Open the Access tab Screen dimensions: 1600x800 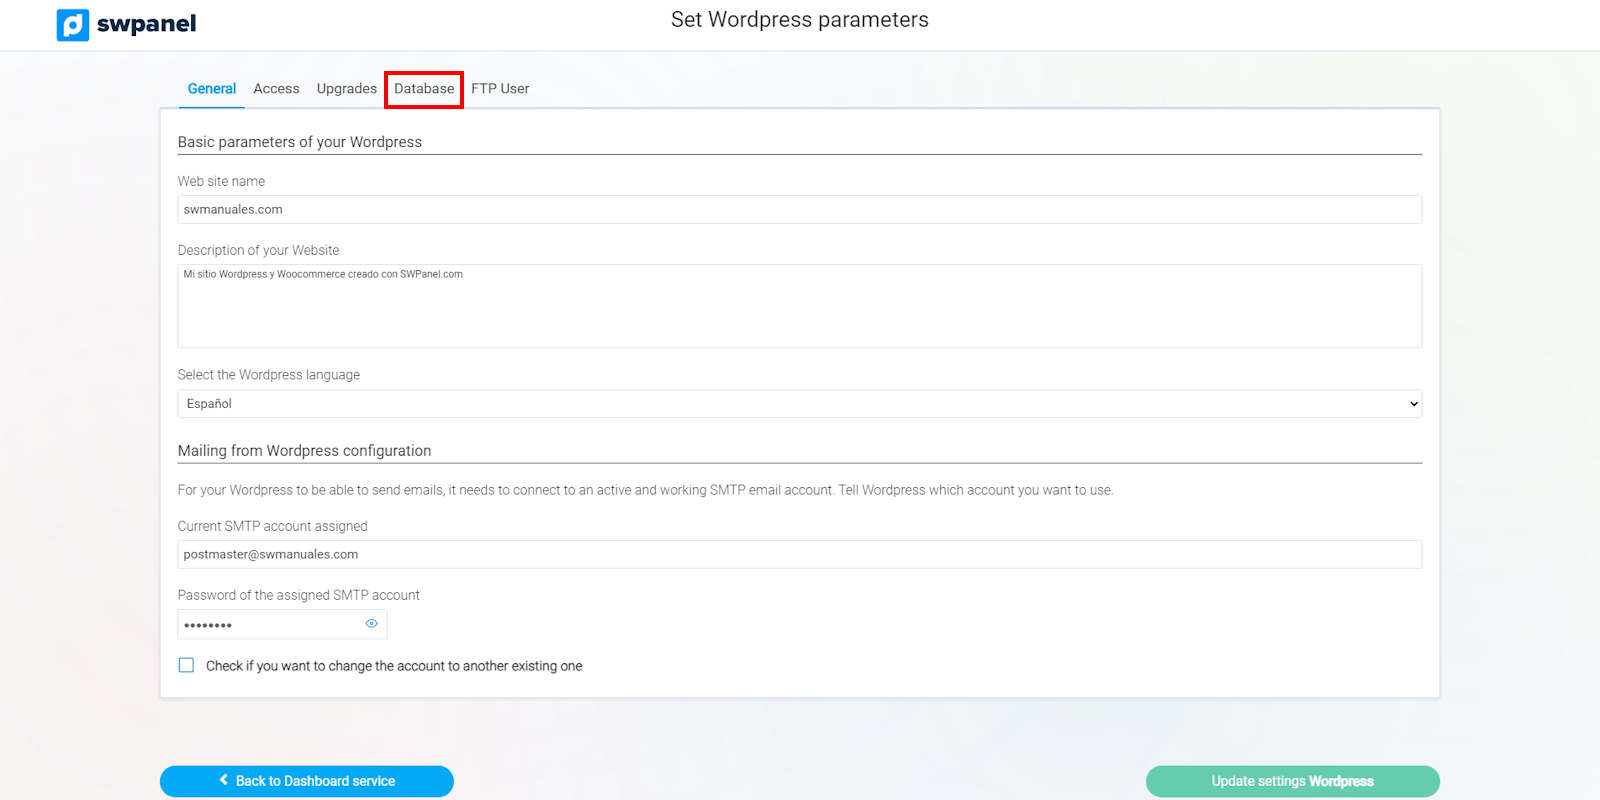(x=276, y=89)
